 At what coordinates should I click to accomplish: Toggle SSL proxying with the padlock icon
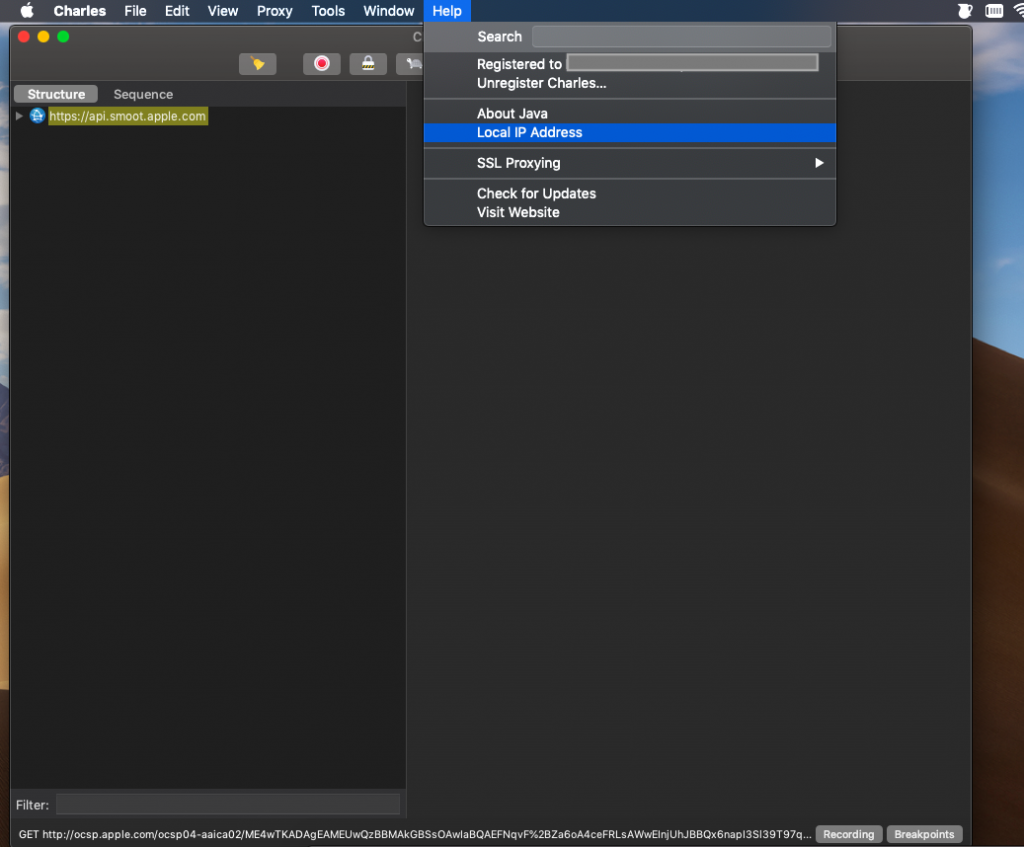click(x=368, y=63)
